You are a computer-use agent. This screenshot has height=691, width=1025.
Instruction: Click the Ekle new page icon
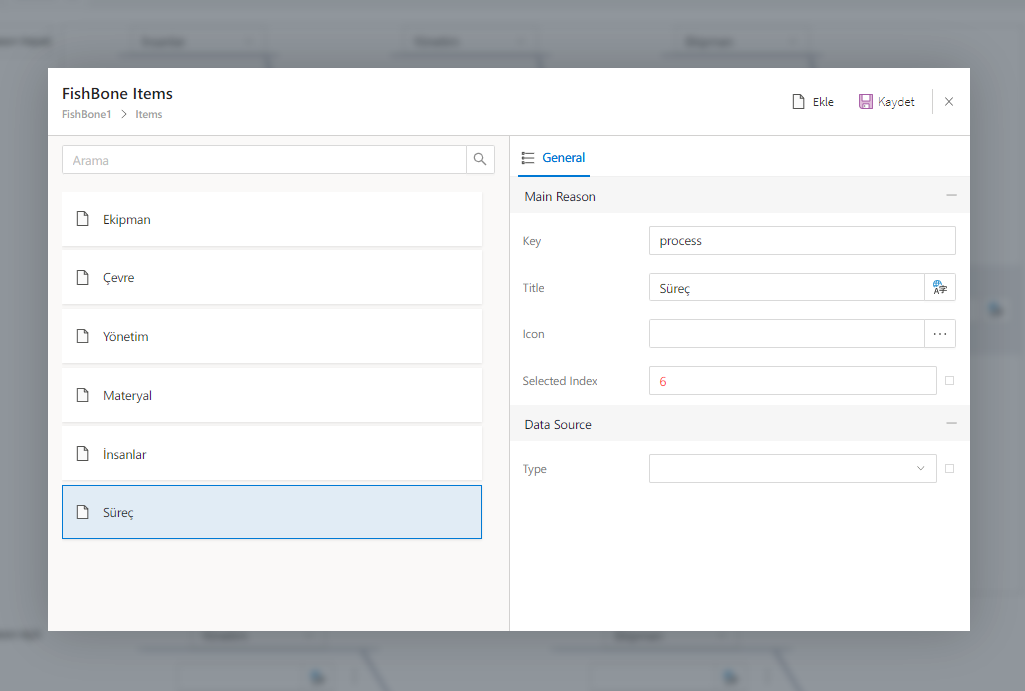point(798,102)
